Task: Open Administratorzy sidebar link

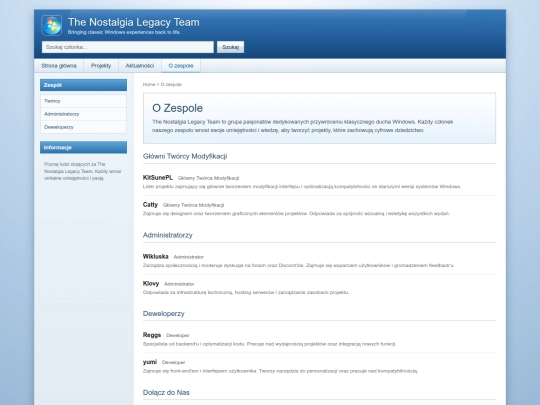Action: point(83,114)
